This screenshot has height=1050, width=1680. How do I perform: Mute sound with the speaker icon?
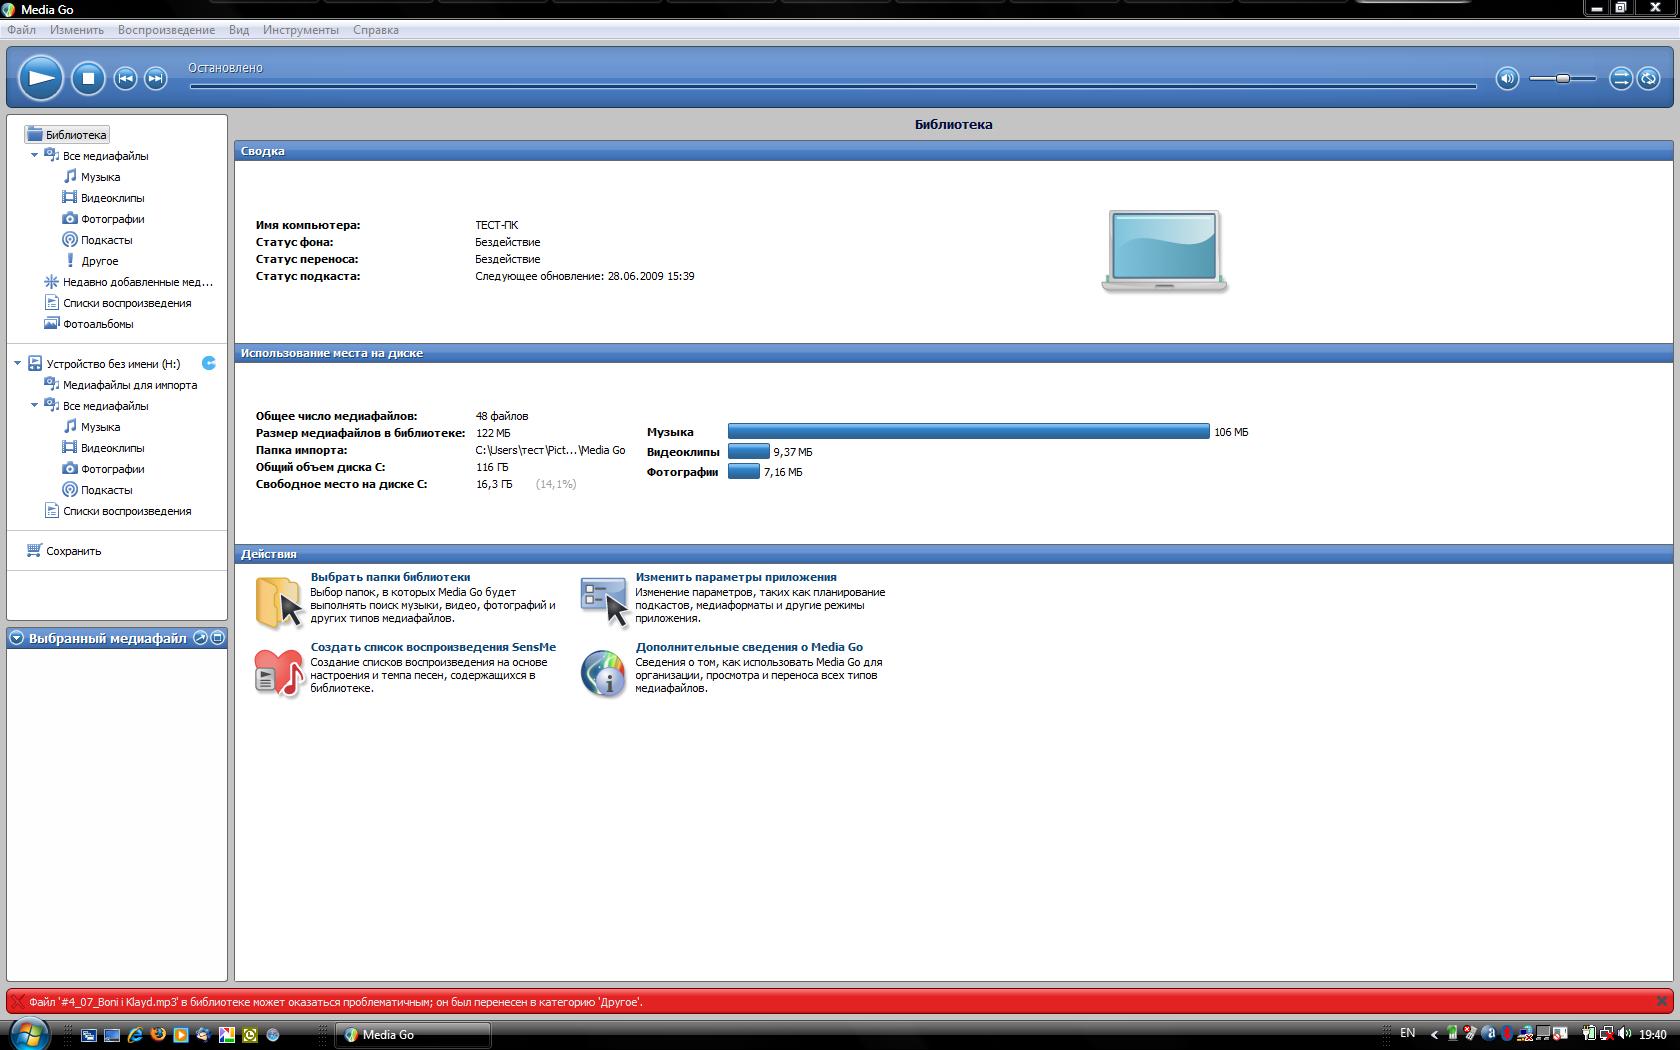click(x=1507, y=78)
